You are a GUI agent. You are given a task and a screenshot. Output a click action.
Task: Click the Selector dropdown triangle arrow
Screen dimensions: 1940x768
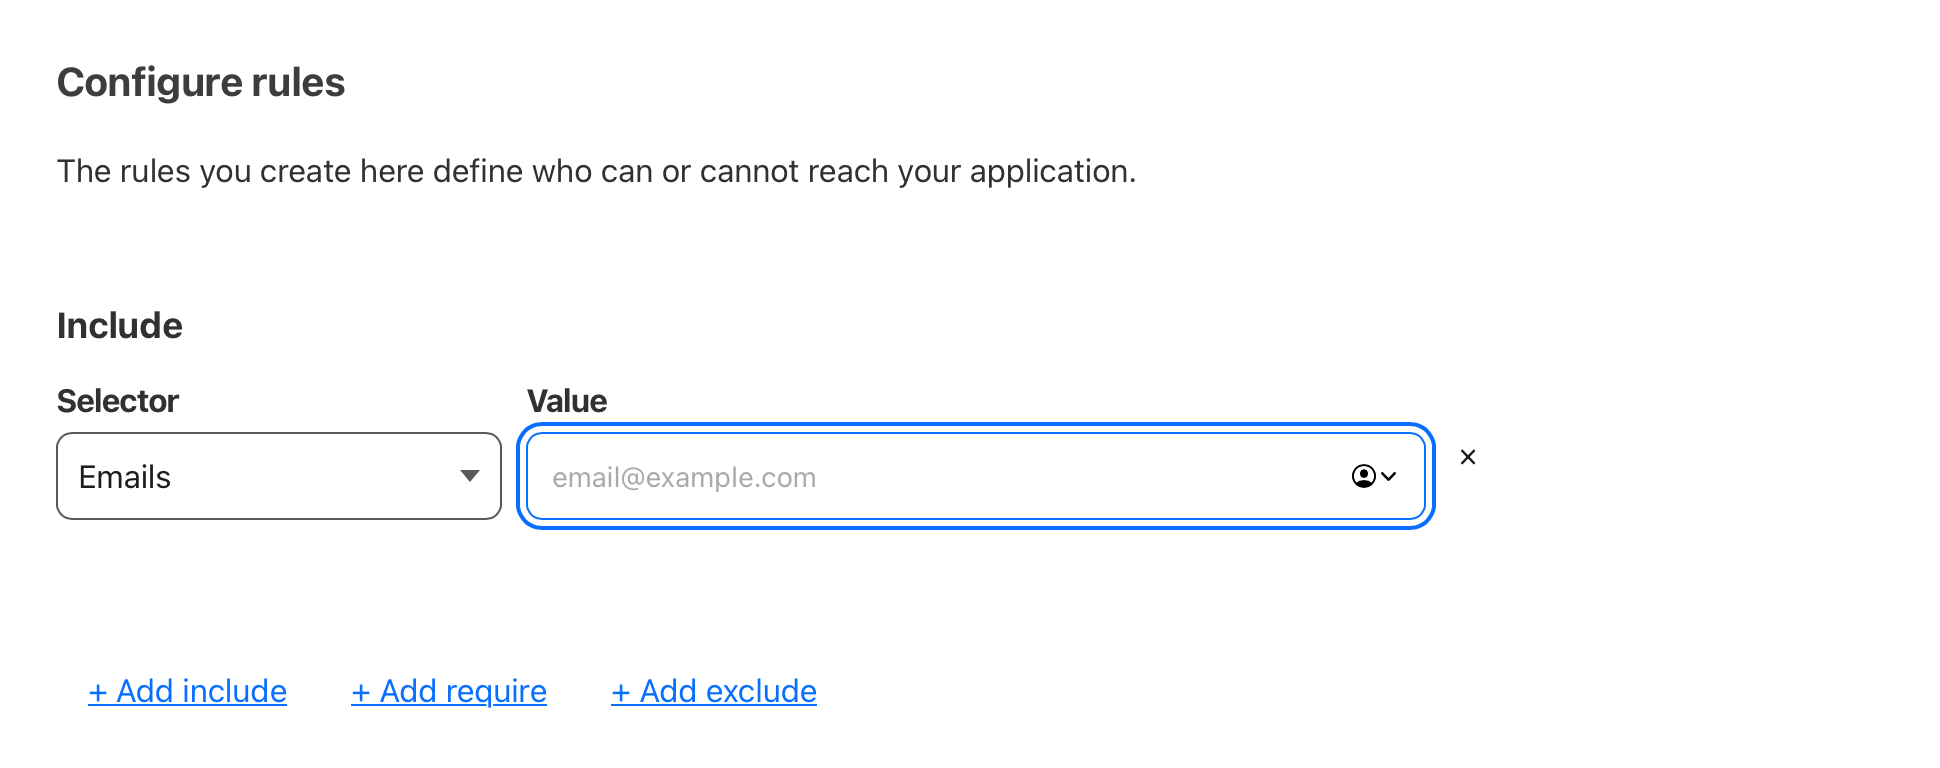pos(469,476)
